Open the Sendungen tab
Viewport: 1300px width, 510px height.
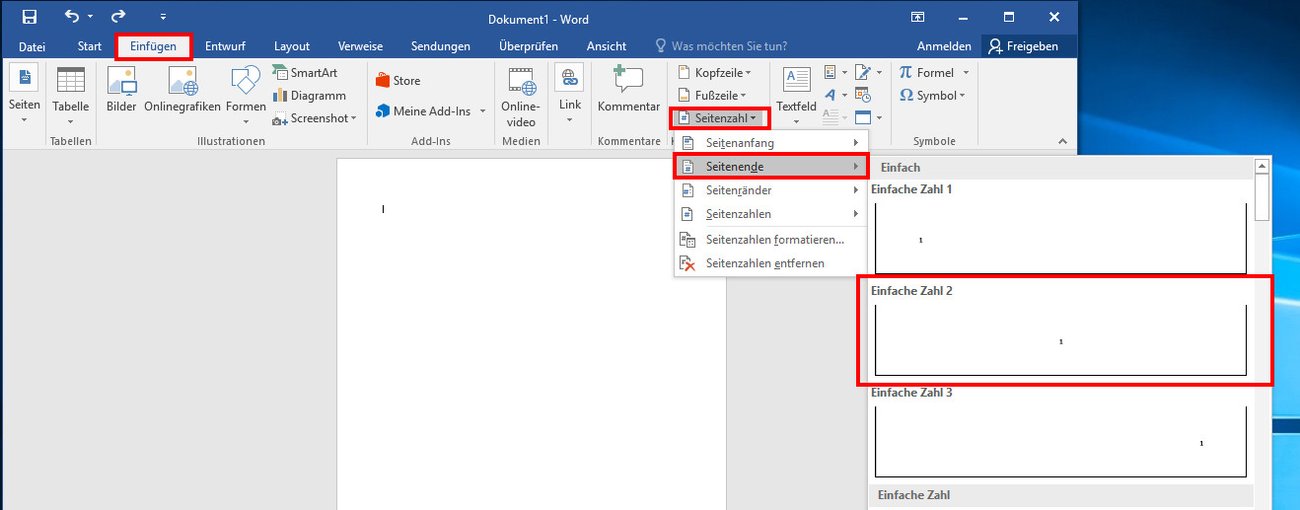(x=441, y=46)
